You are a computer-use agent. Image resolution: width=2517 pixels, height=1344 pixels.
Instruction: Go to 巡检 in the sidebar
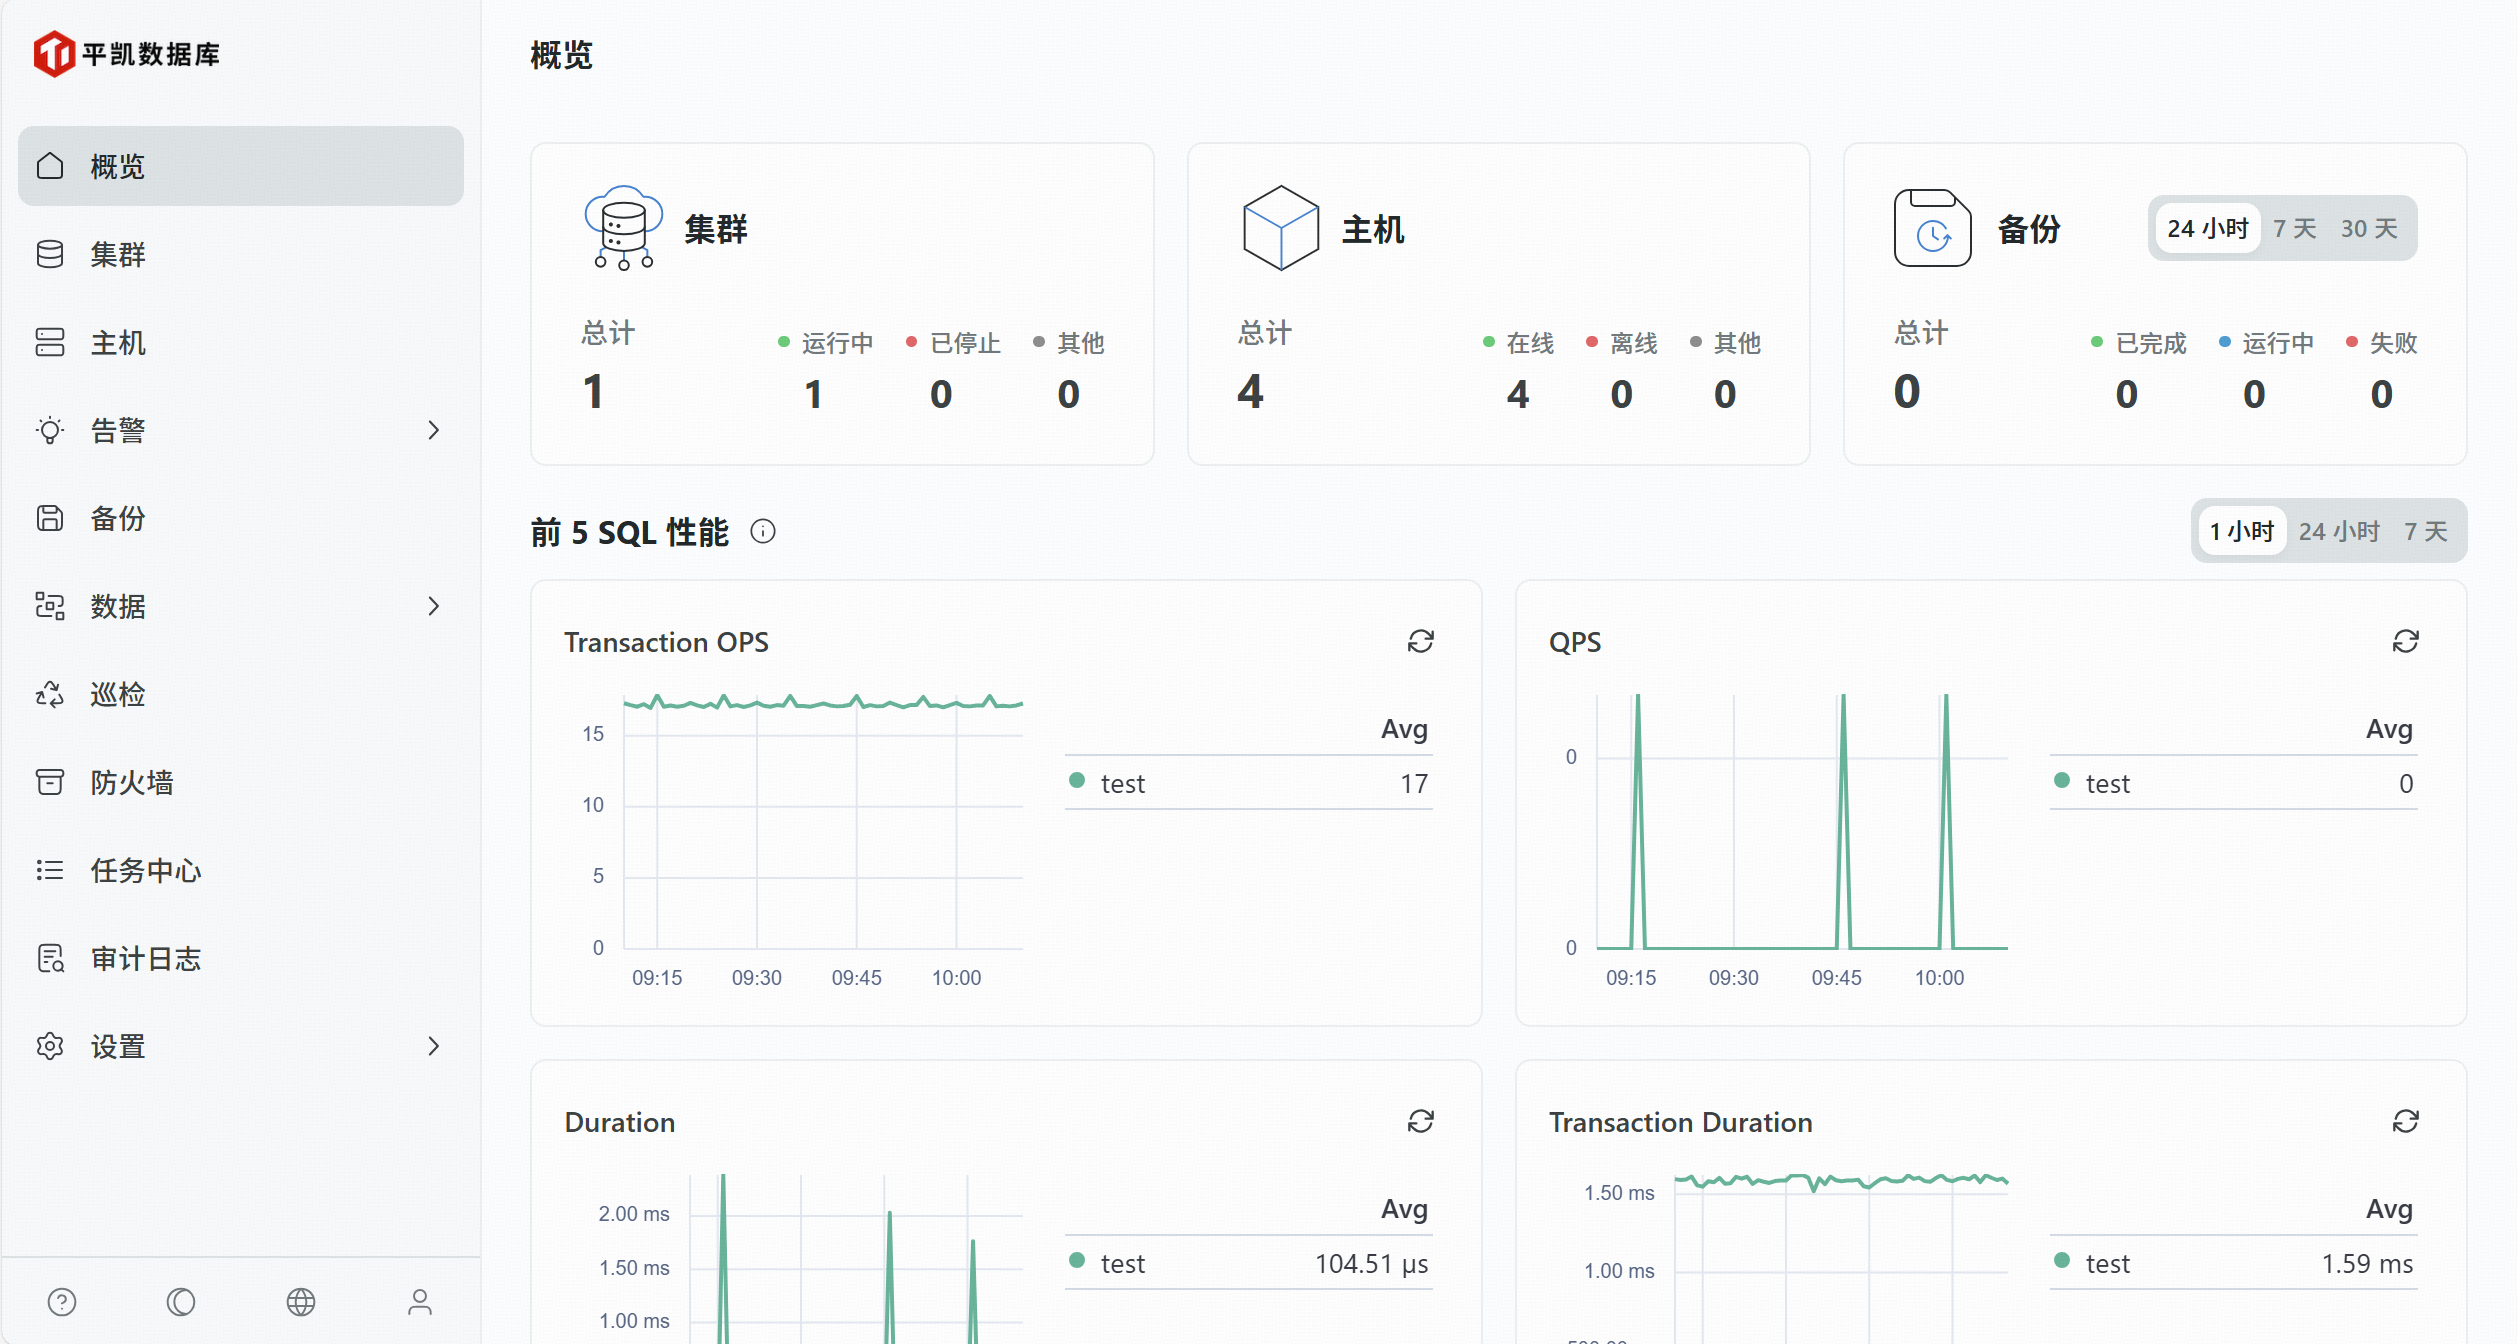pos(118,694)
